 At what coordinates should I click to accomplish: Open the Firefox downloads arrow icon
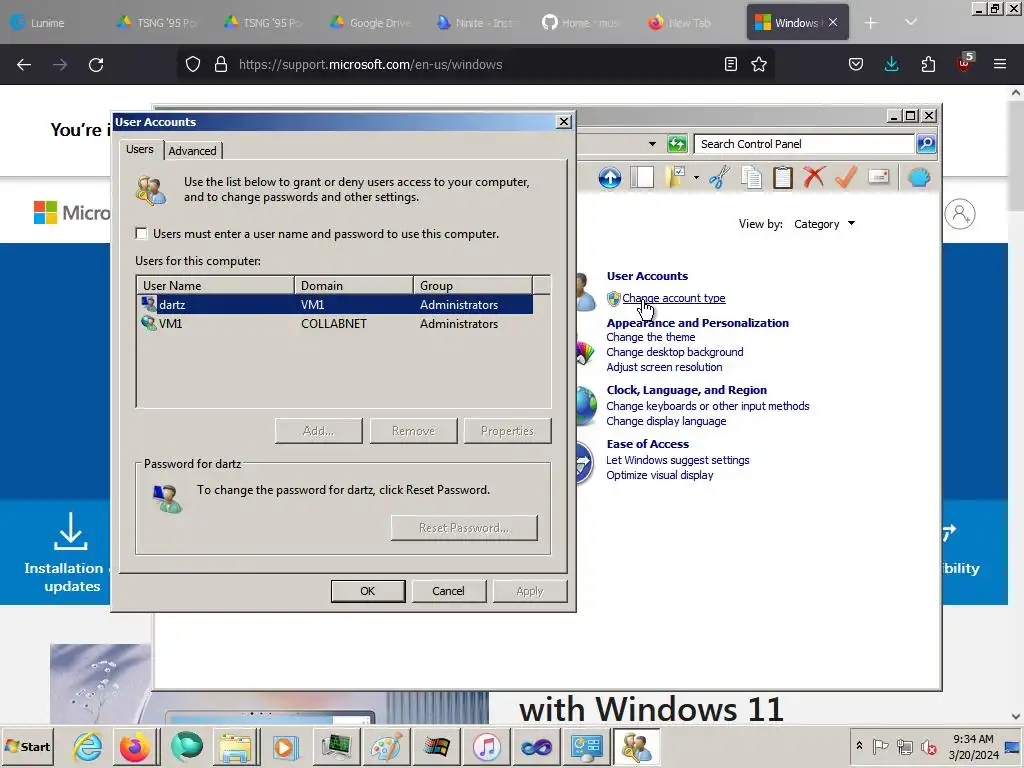point(891,64)
